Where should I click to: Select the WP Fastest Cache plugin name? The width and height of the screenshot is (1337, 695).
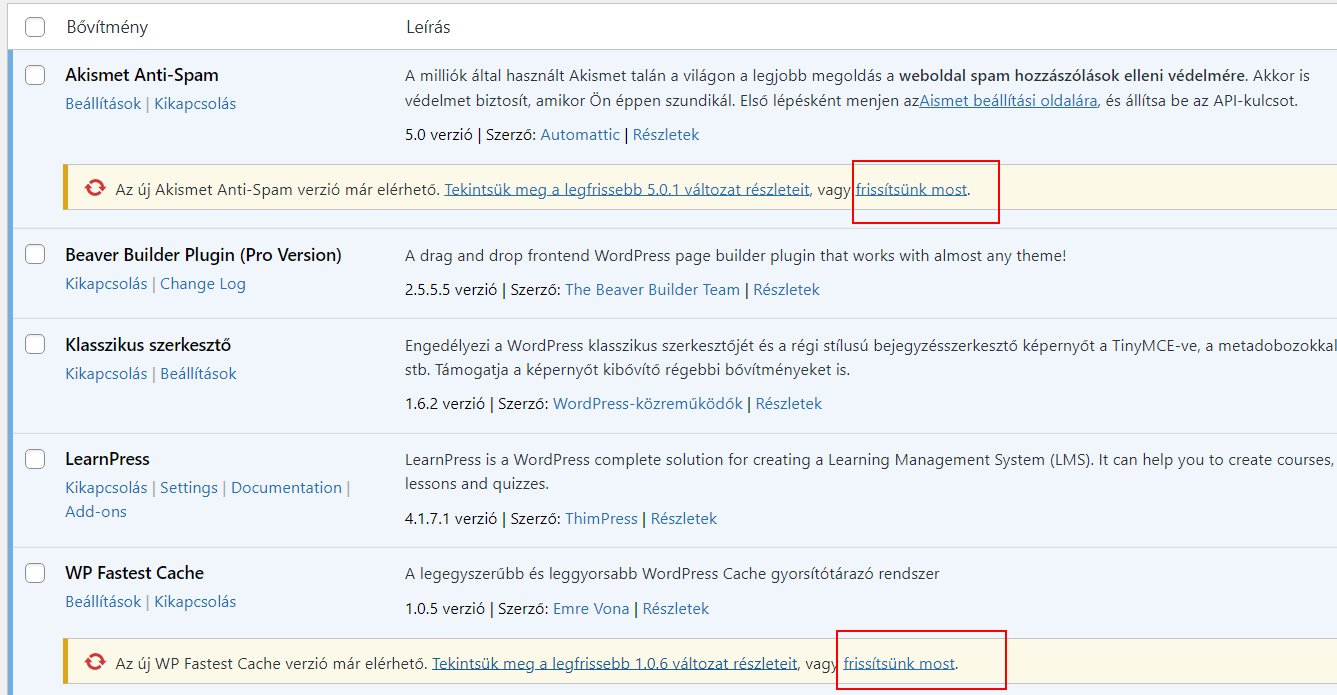click(x=134, y=573)
